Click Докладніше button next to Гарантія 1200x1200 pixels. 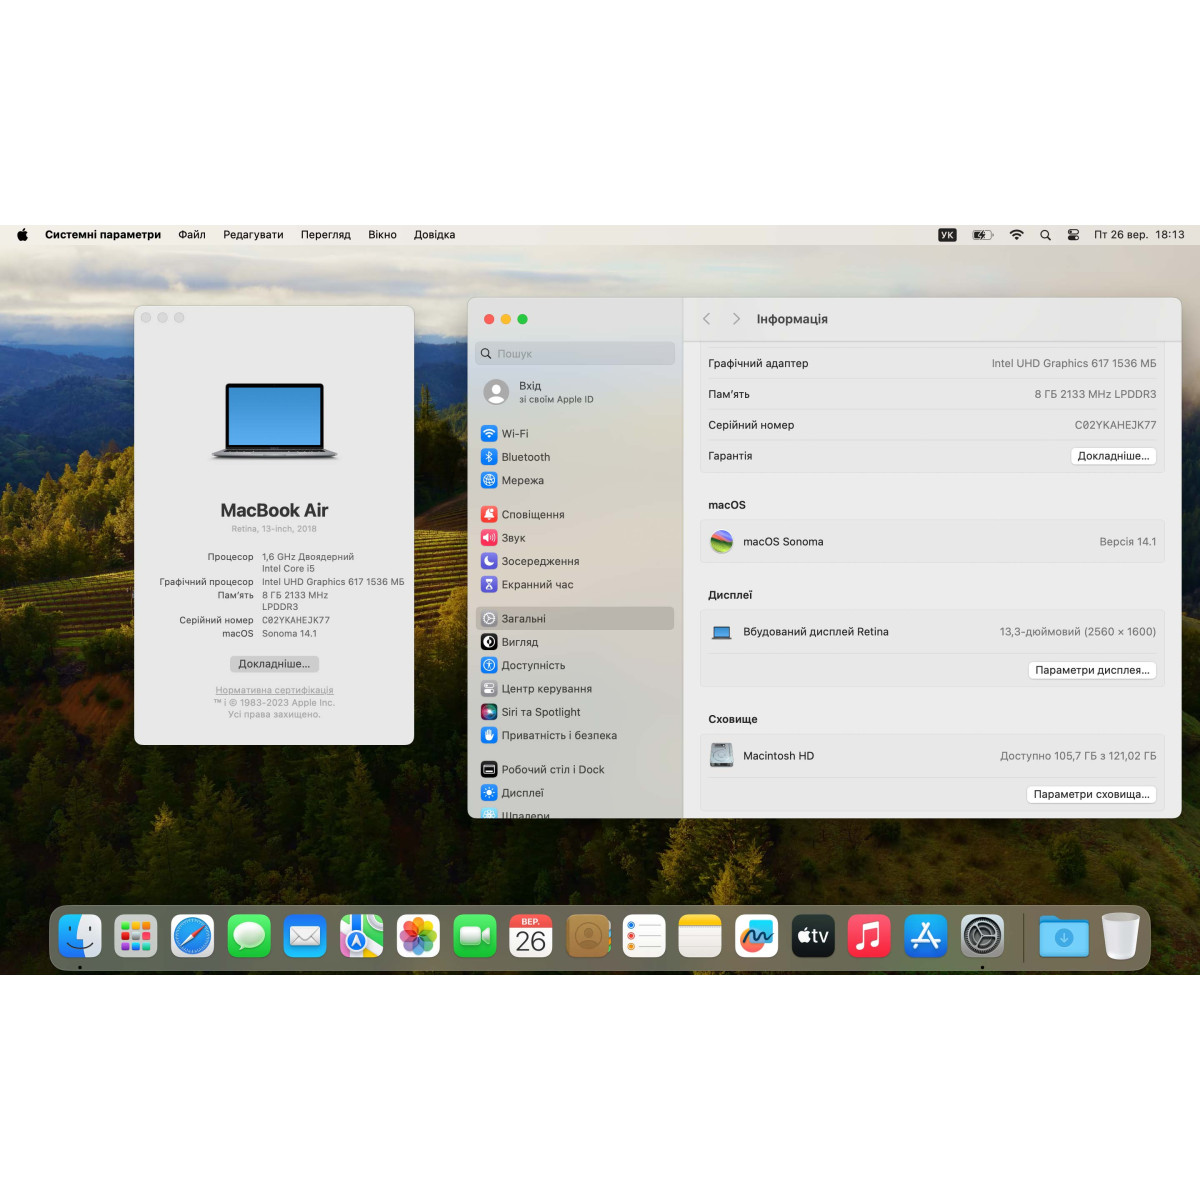1113,456
